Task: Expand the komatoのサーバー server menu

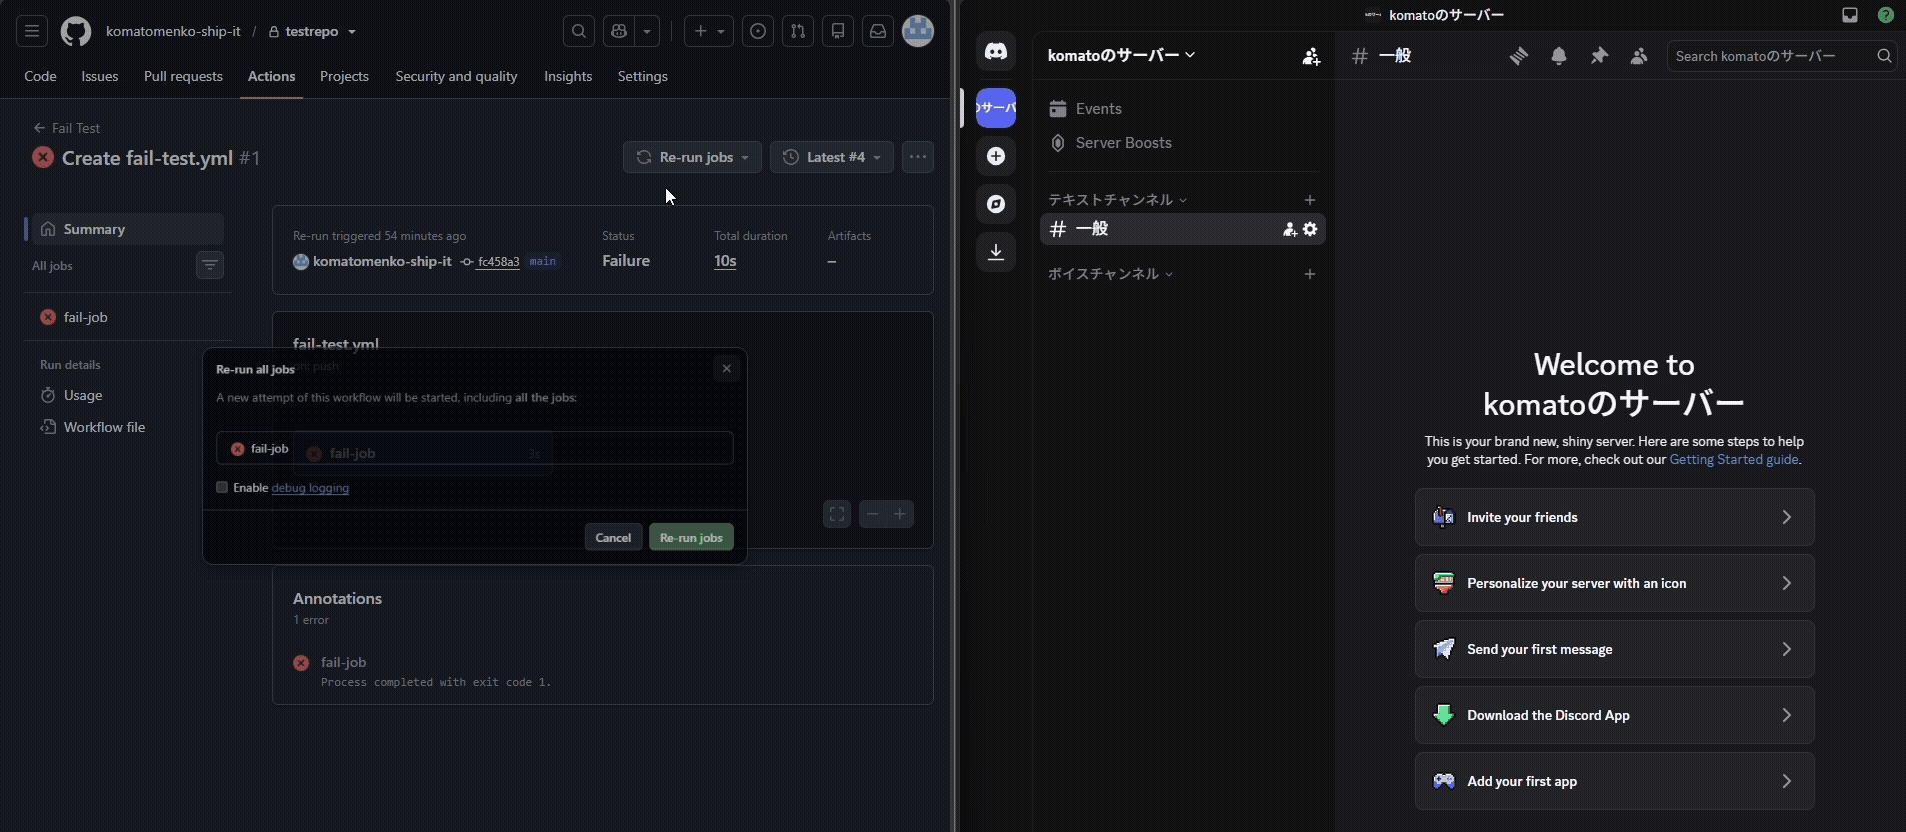Action: [1121, 55]
